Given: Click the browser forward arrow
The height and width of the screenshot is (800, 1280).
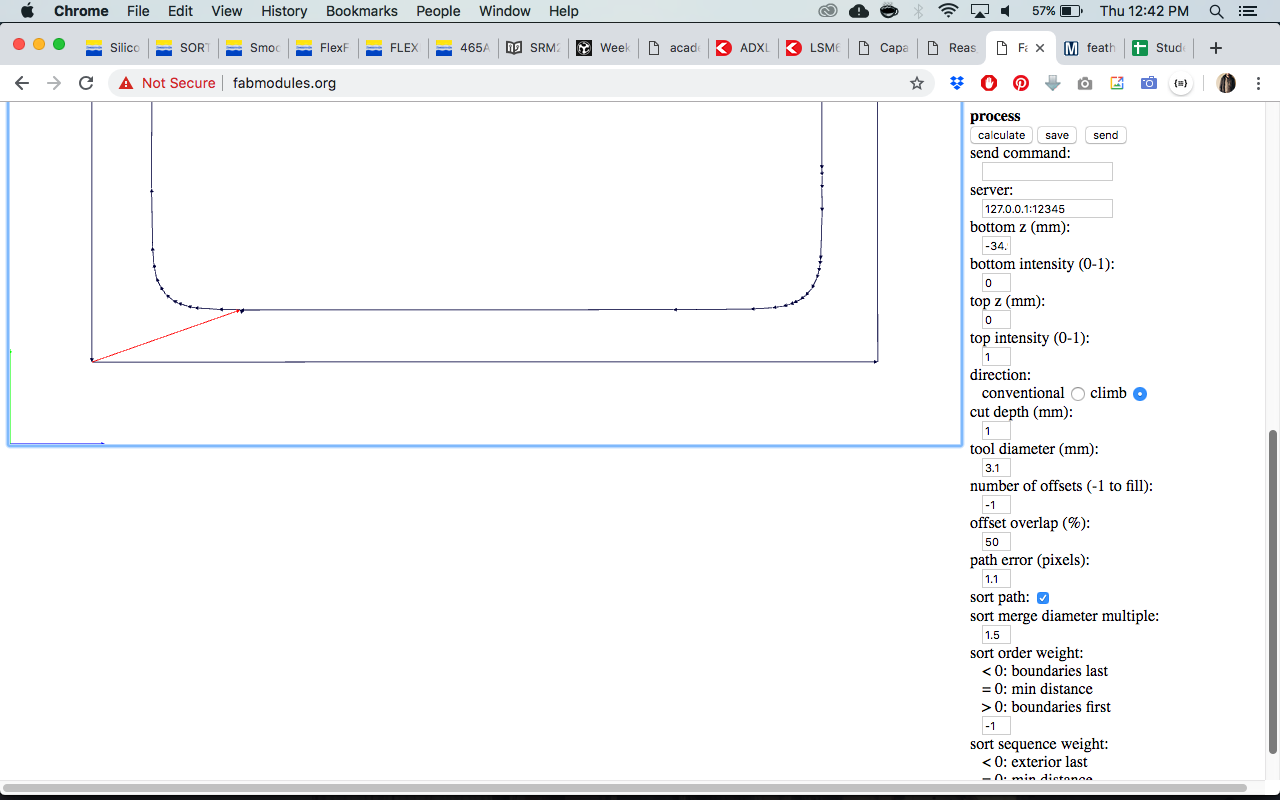Looking at the screenshot, I should (x=54, y=83).
